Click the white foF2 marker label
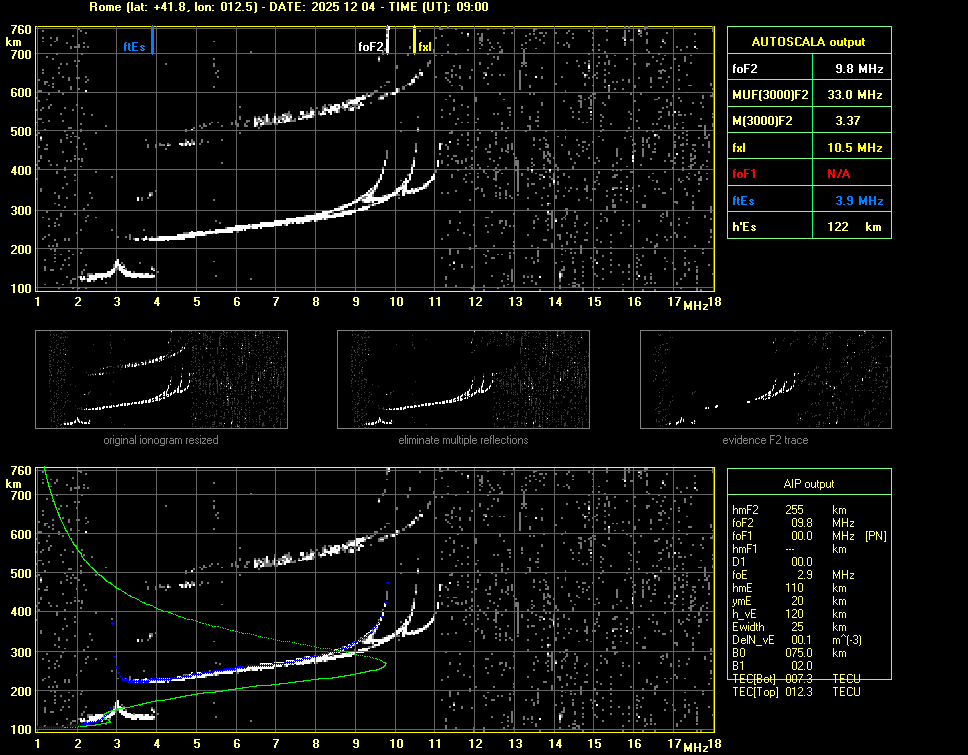This screenshot has width=968, height=755. tap(370, 46)
